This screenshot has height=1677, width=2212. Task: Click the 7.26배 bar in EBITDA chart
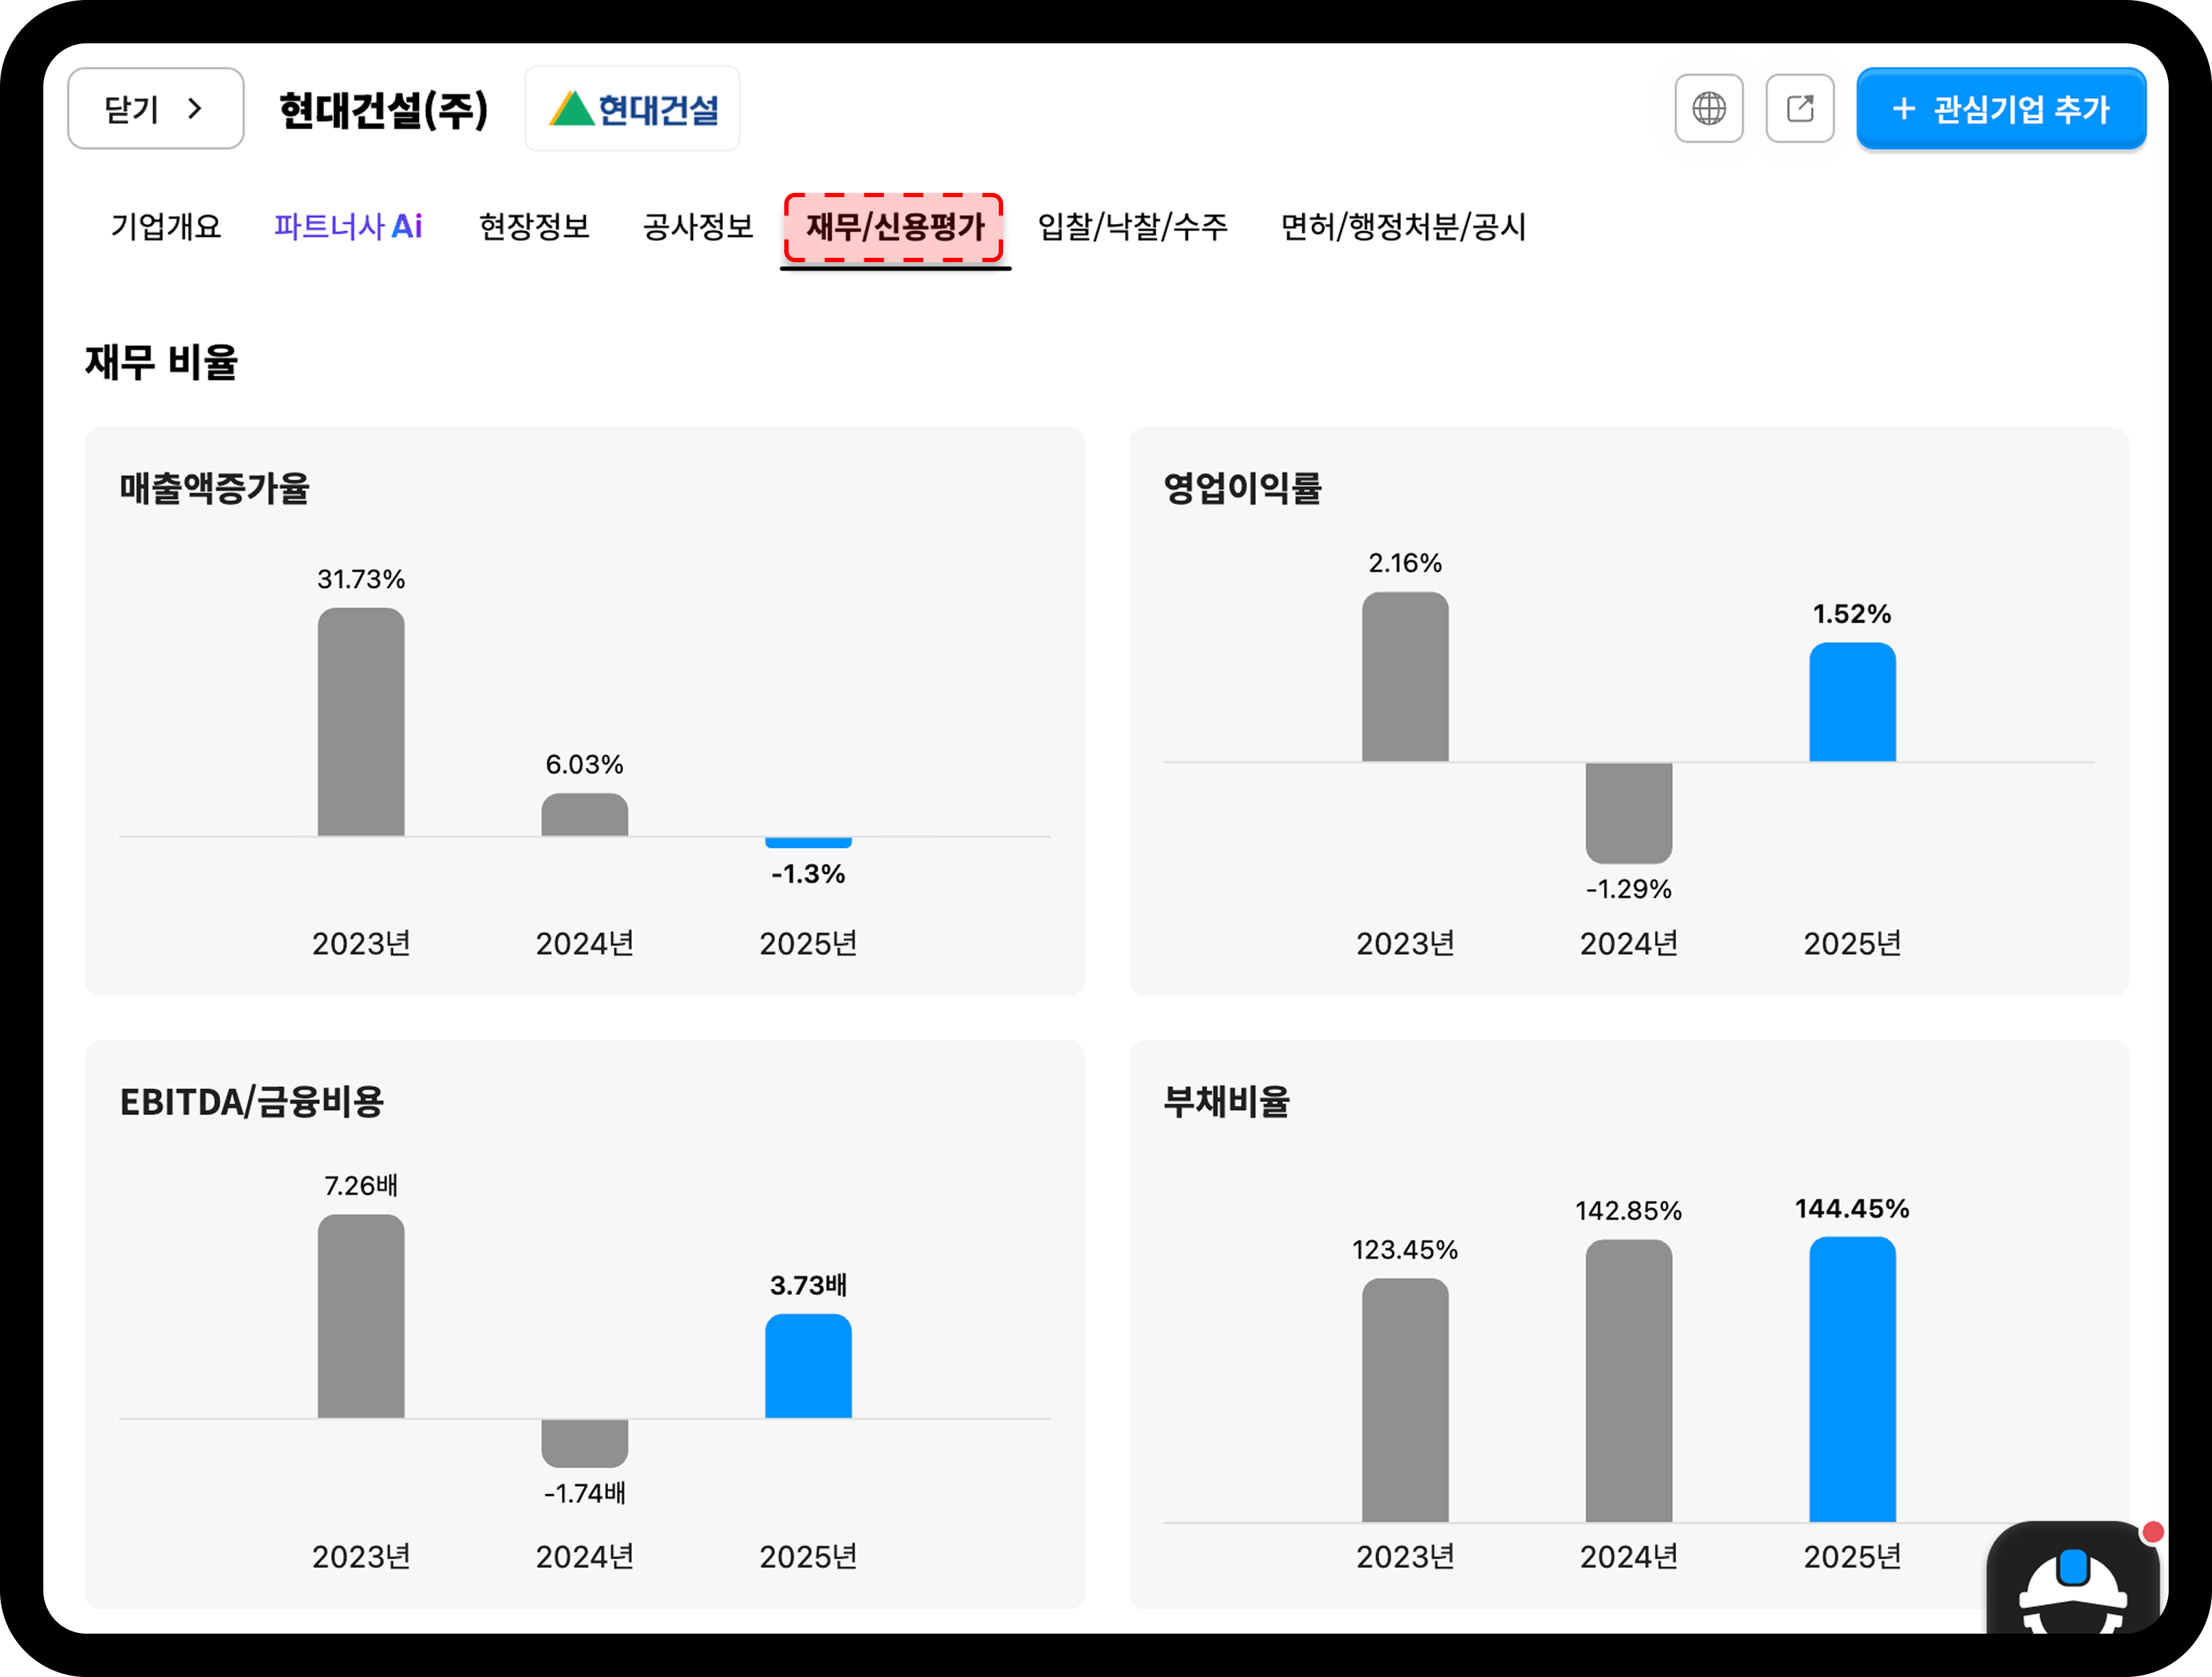tap(361, 1316)
